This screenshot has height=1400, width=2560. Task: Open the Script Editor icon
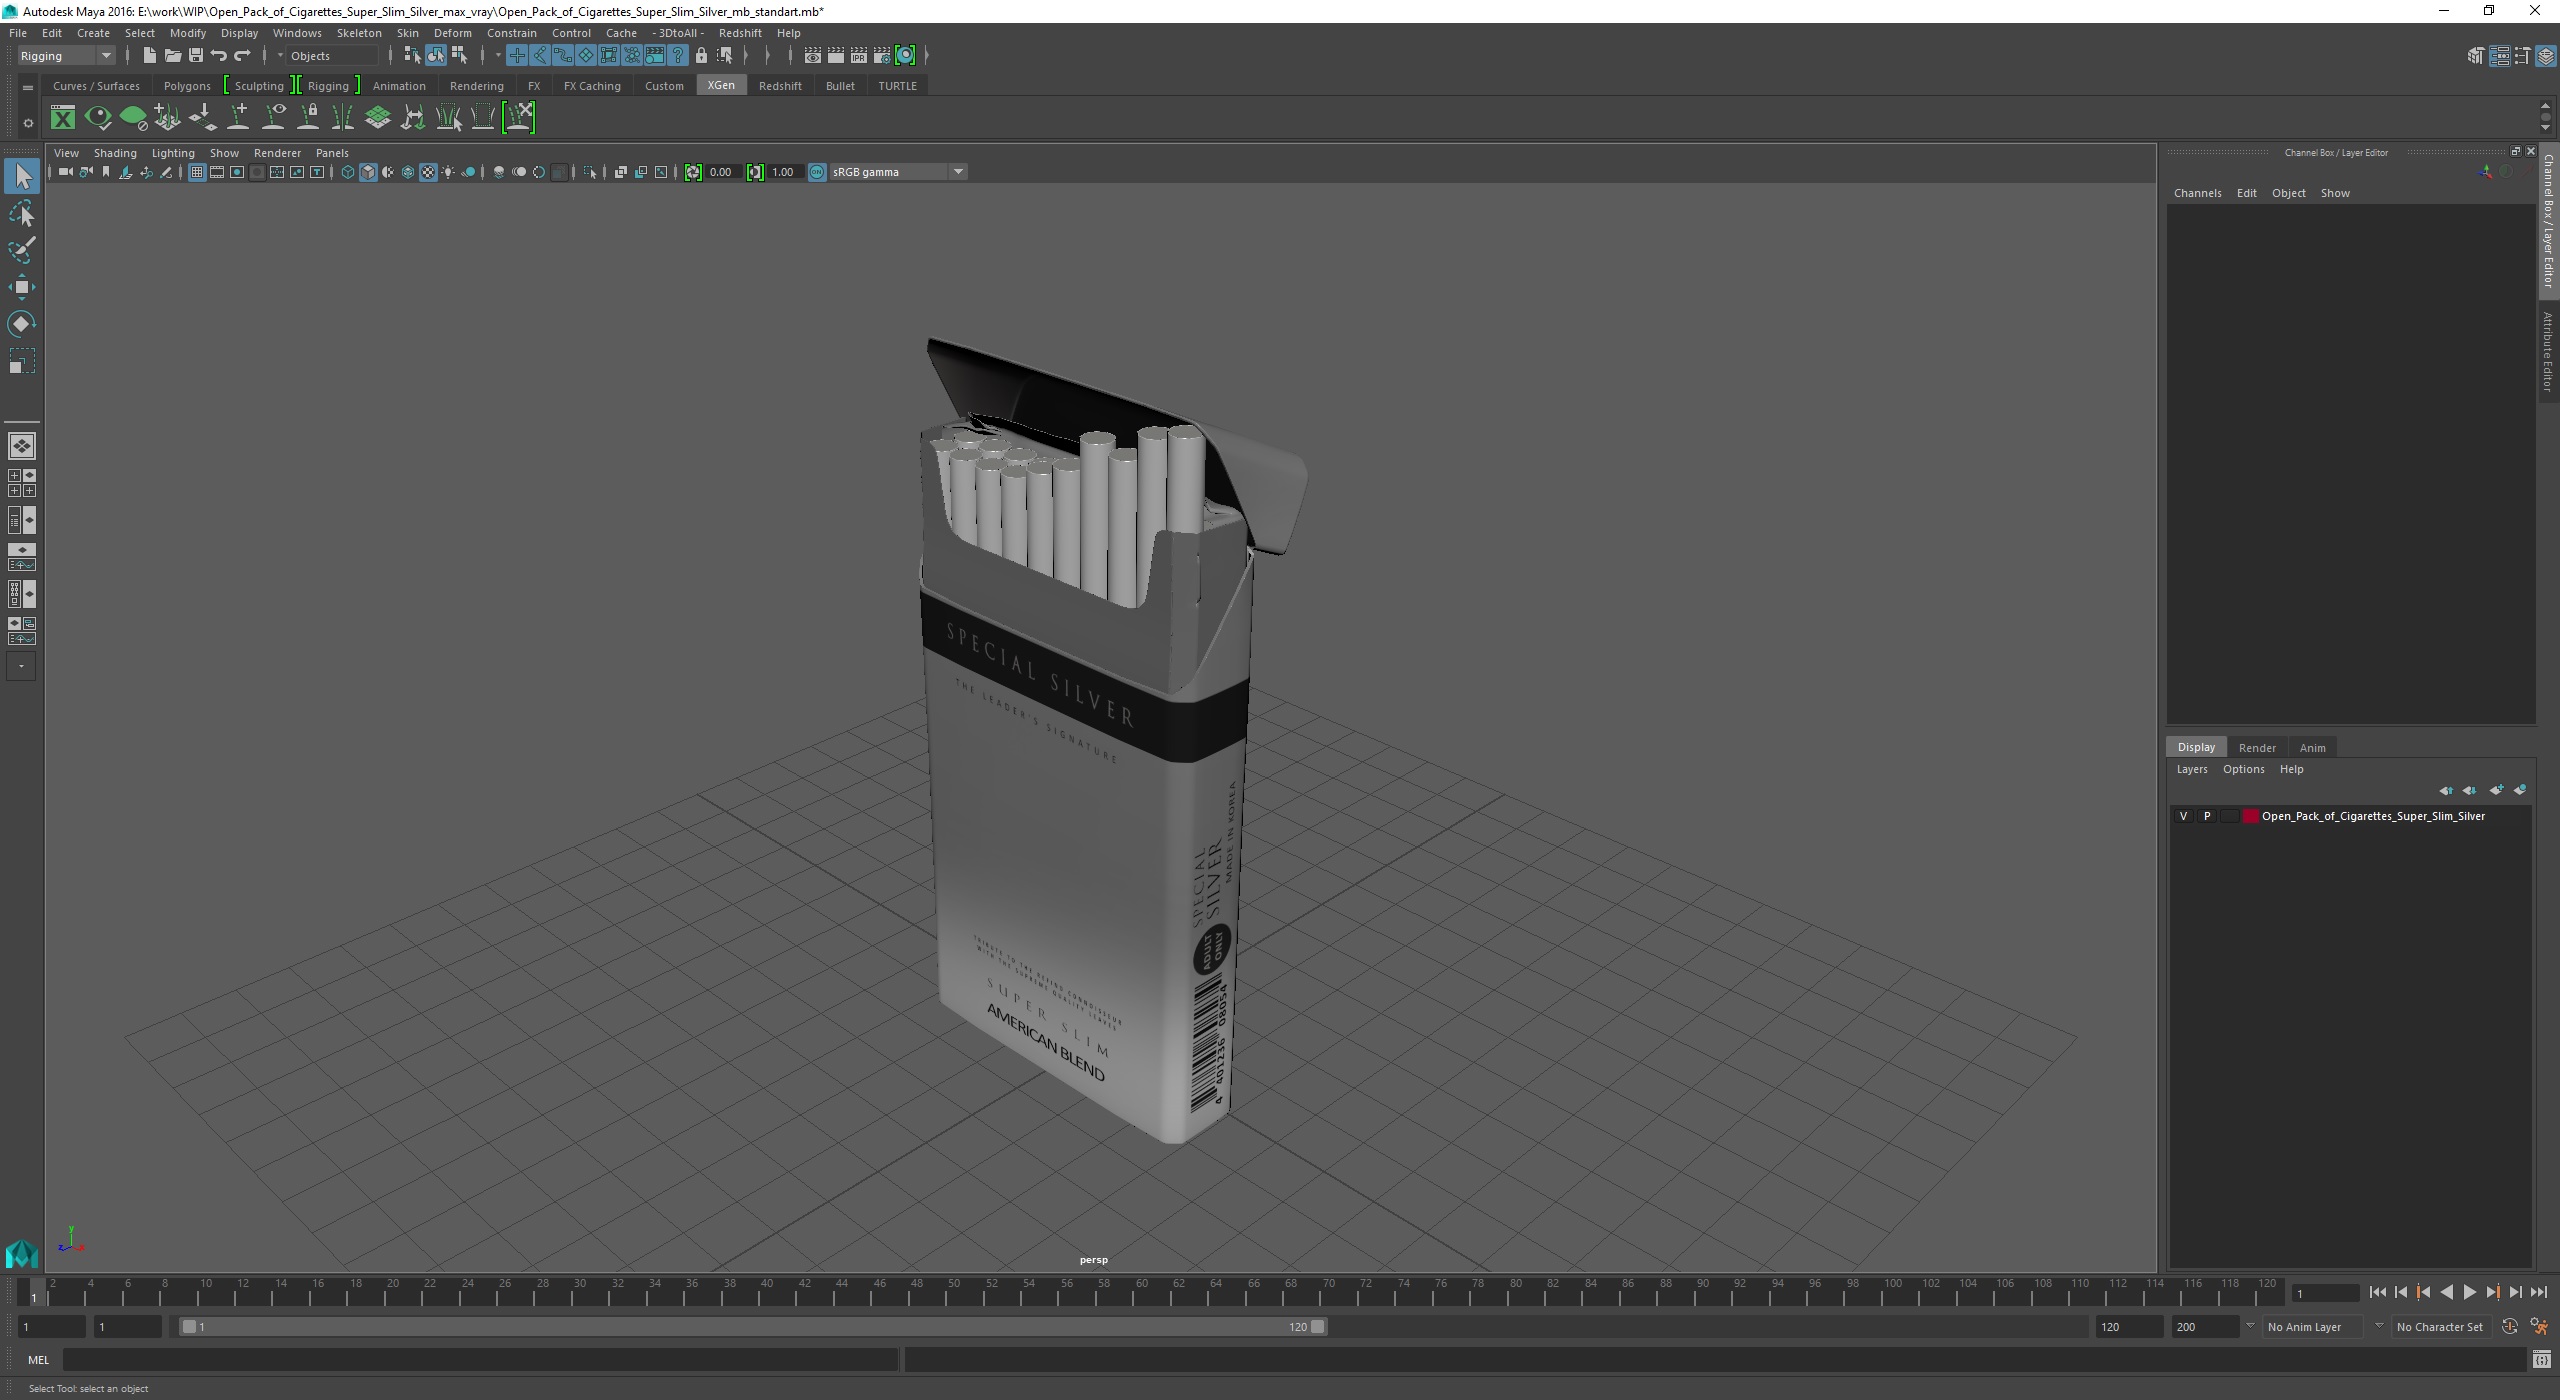pyautogui.click(x=2541, y=1360)
